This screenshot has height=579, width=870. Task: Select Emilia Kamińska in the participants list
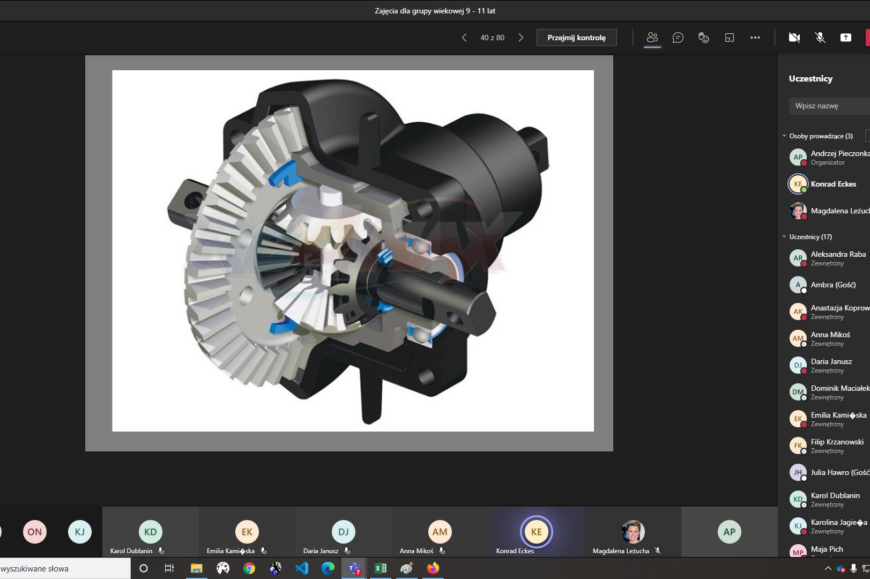(829, 419)
